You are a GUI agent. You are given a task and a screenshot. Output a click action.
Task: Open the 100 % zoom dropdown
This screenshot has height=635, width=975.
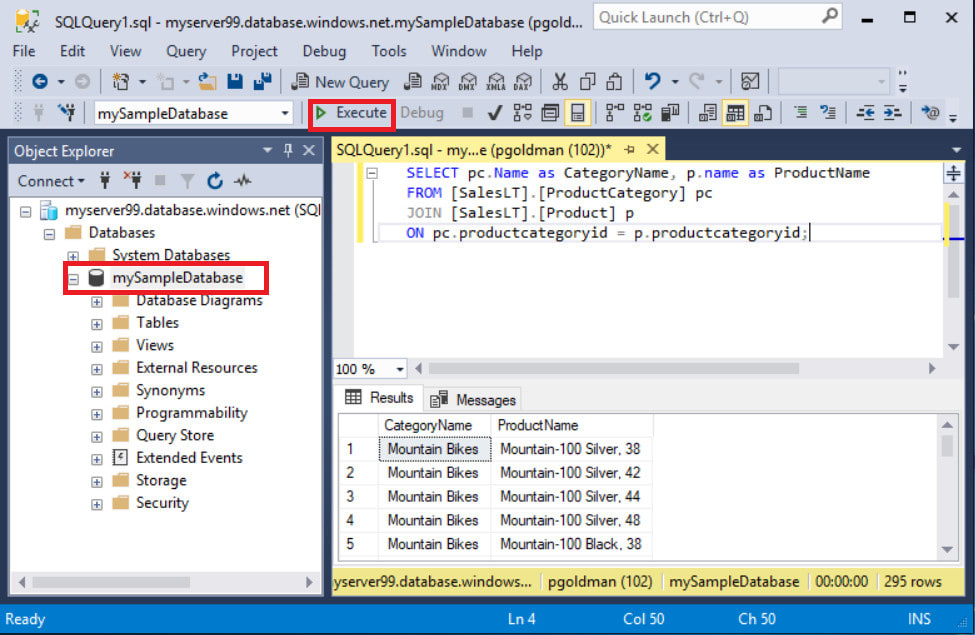[x=400, y=369]
